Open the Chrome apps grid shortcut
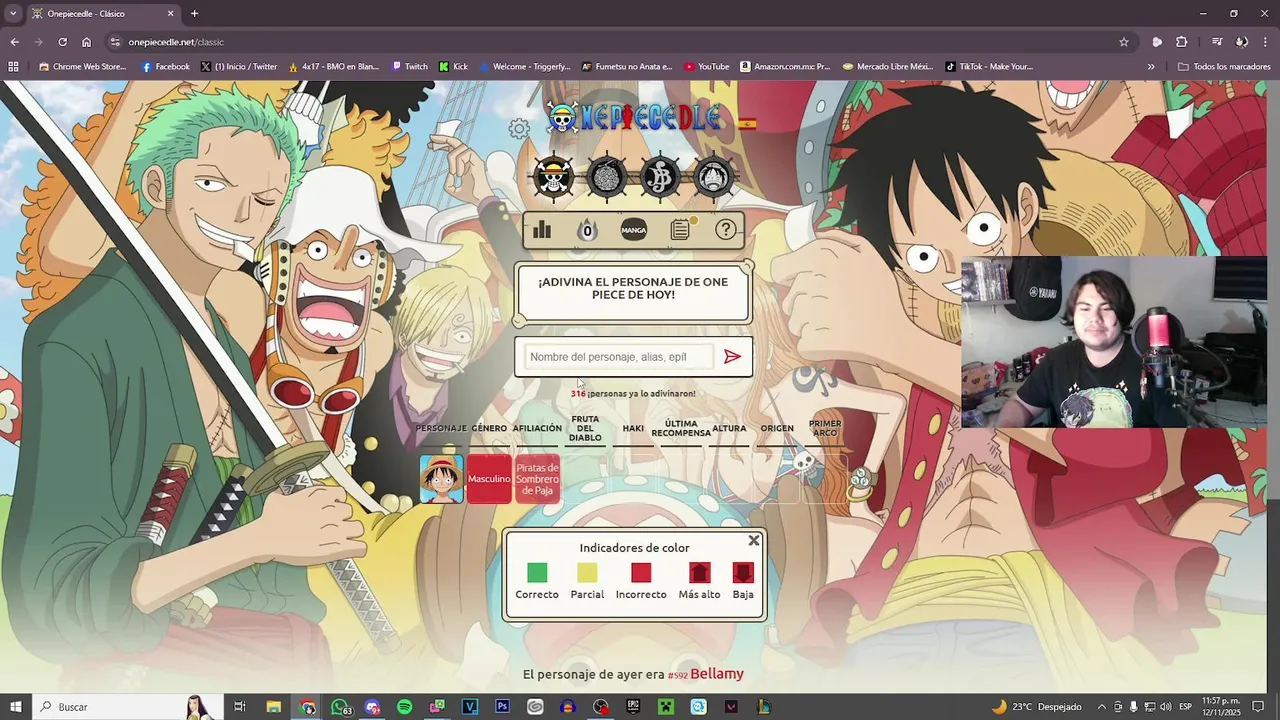Image resolution: width=1280 pixels, height=720 pixels. pos(13,67)
